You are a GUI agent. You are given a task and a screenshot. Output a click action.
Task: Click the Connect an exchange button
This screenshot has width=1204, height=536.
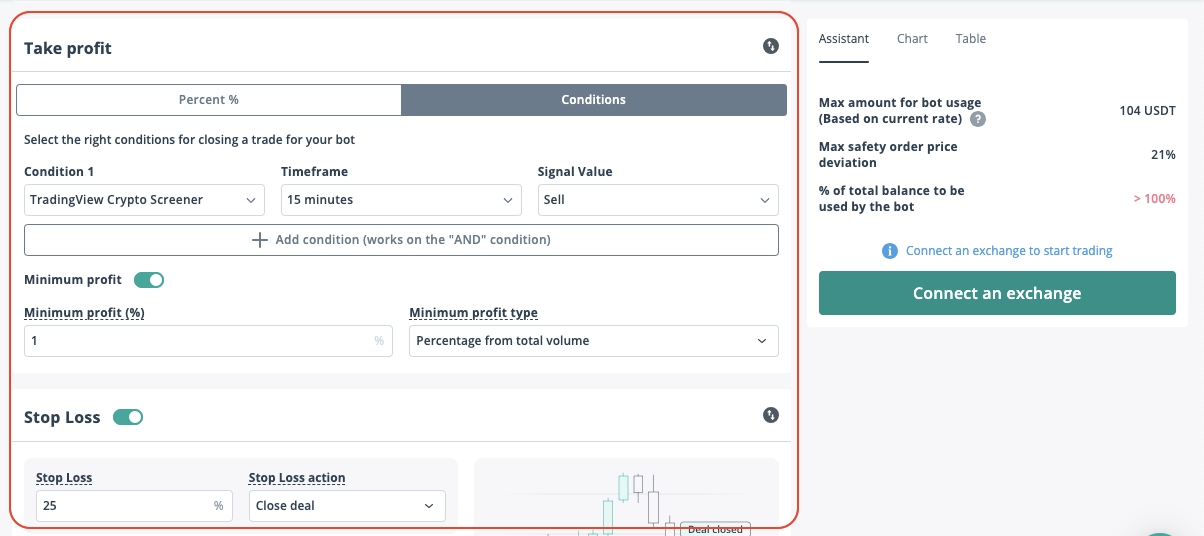(997, 294)
